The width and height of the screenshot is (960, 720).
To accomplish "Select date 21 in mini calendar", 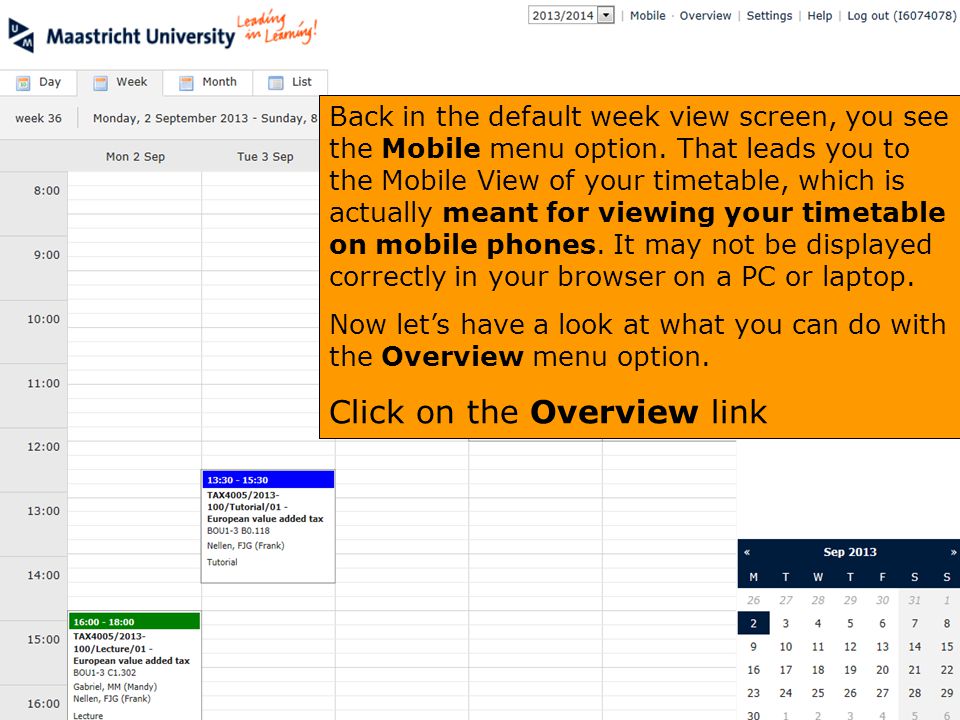I will click(915, 670).
